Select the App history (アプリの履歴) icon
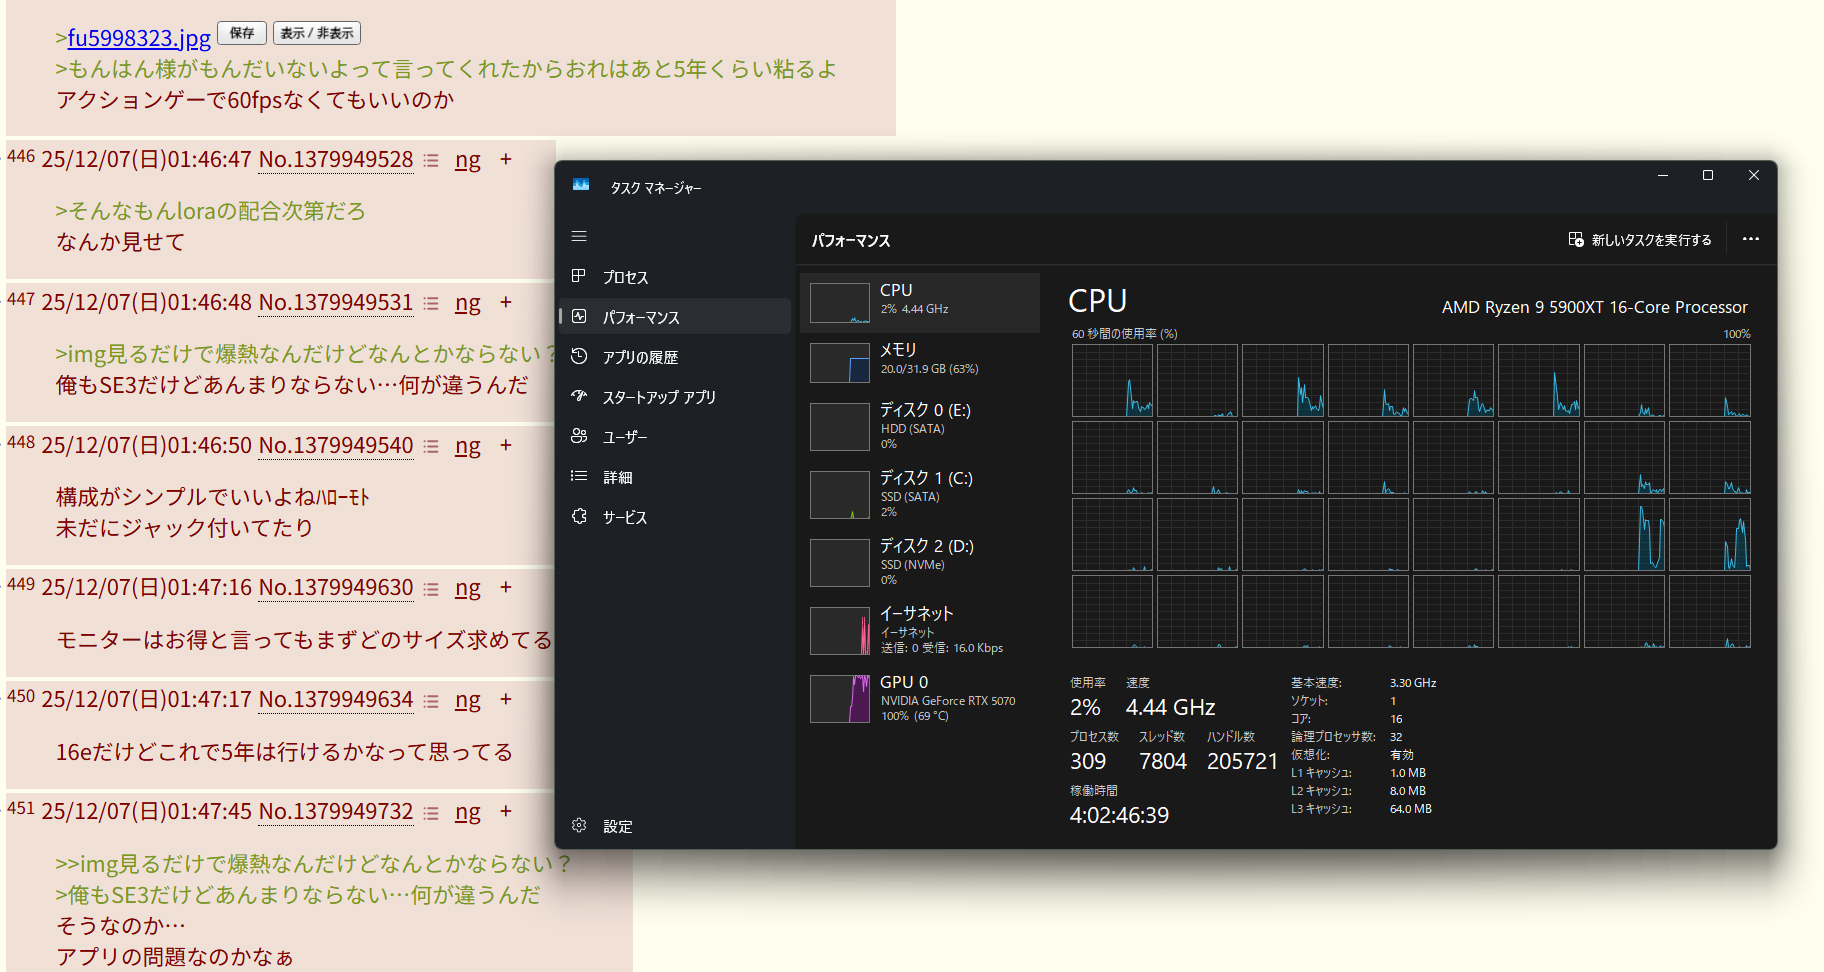Viewport: 1824px width, 972px height. coord(579,356)
